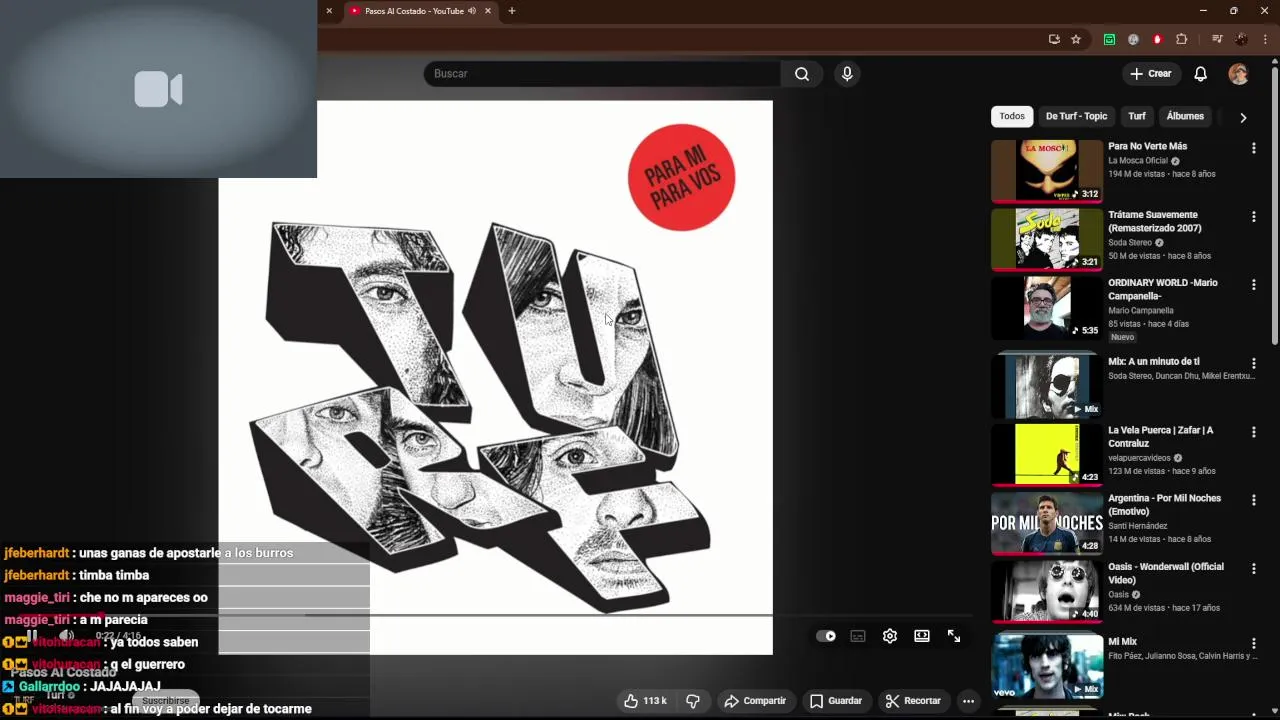Click the Crear button
1280x720 pixels.
(x=1151, y=74)
